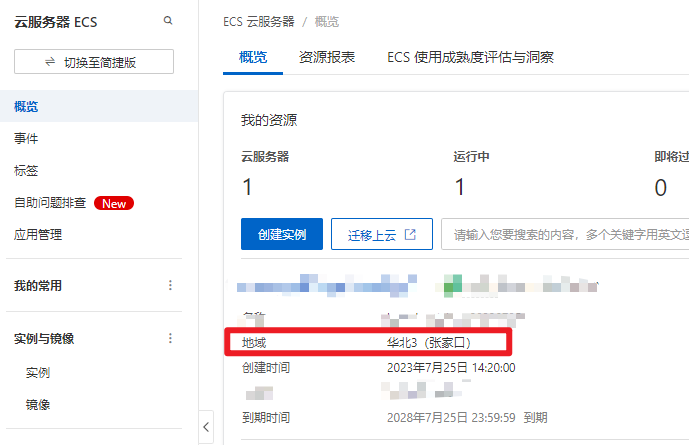This screenshot has height=445, width=689.
Task: Click the 迁移上云 button
Action: click(x=381, y=234)
